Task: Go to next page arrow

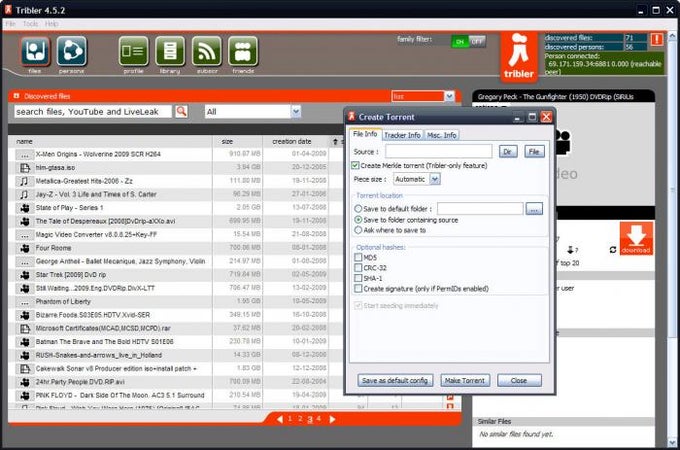Action: [332, 419]
